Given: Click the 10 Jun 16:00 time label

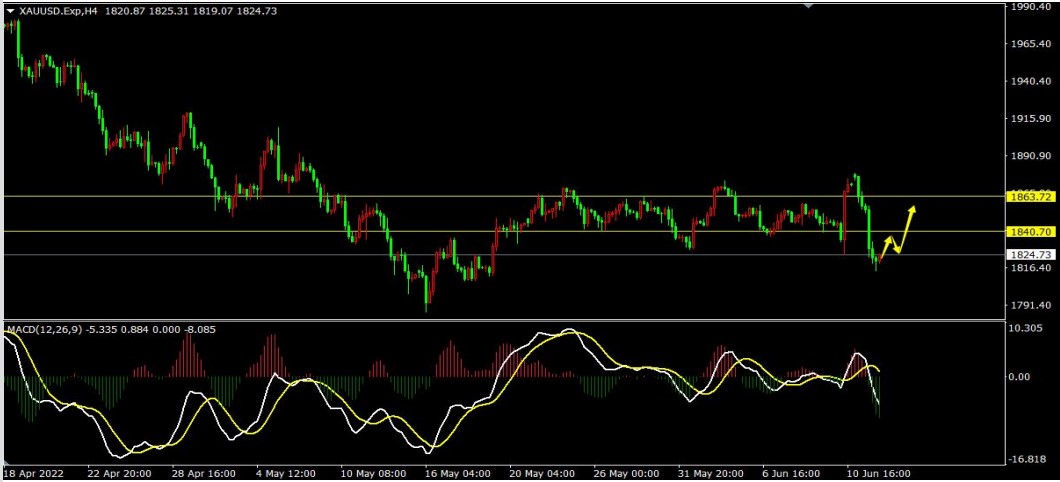Looking at the screenshot, I should click(x=877, y=474).
